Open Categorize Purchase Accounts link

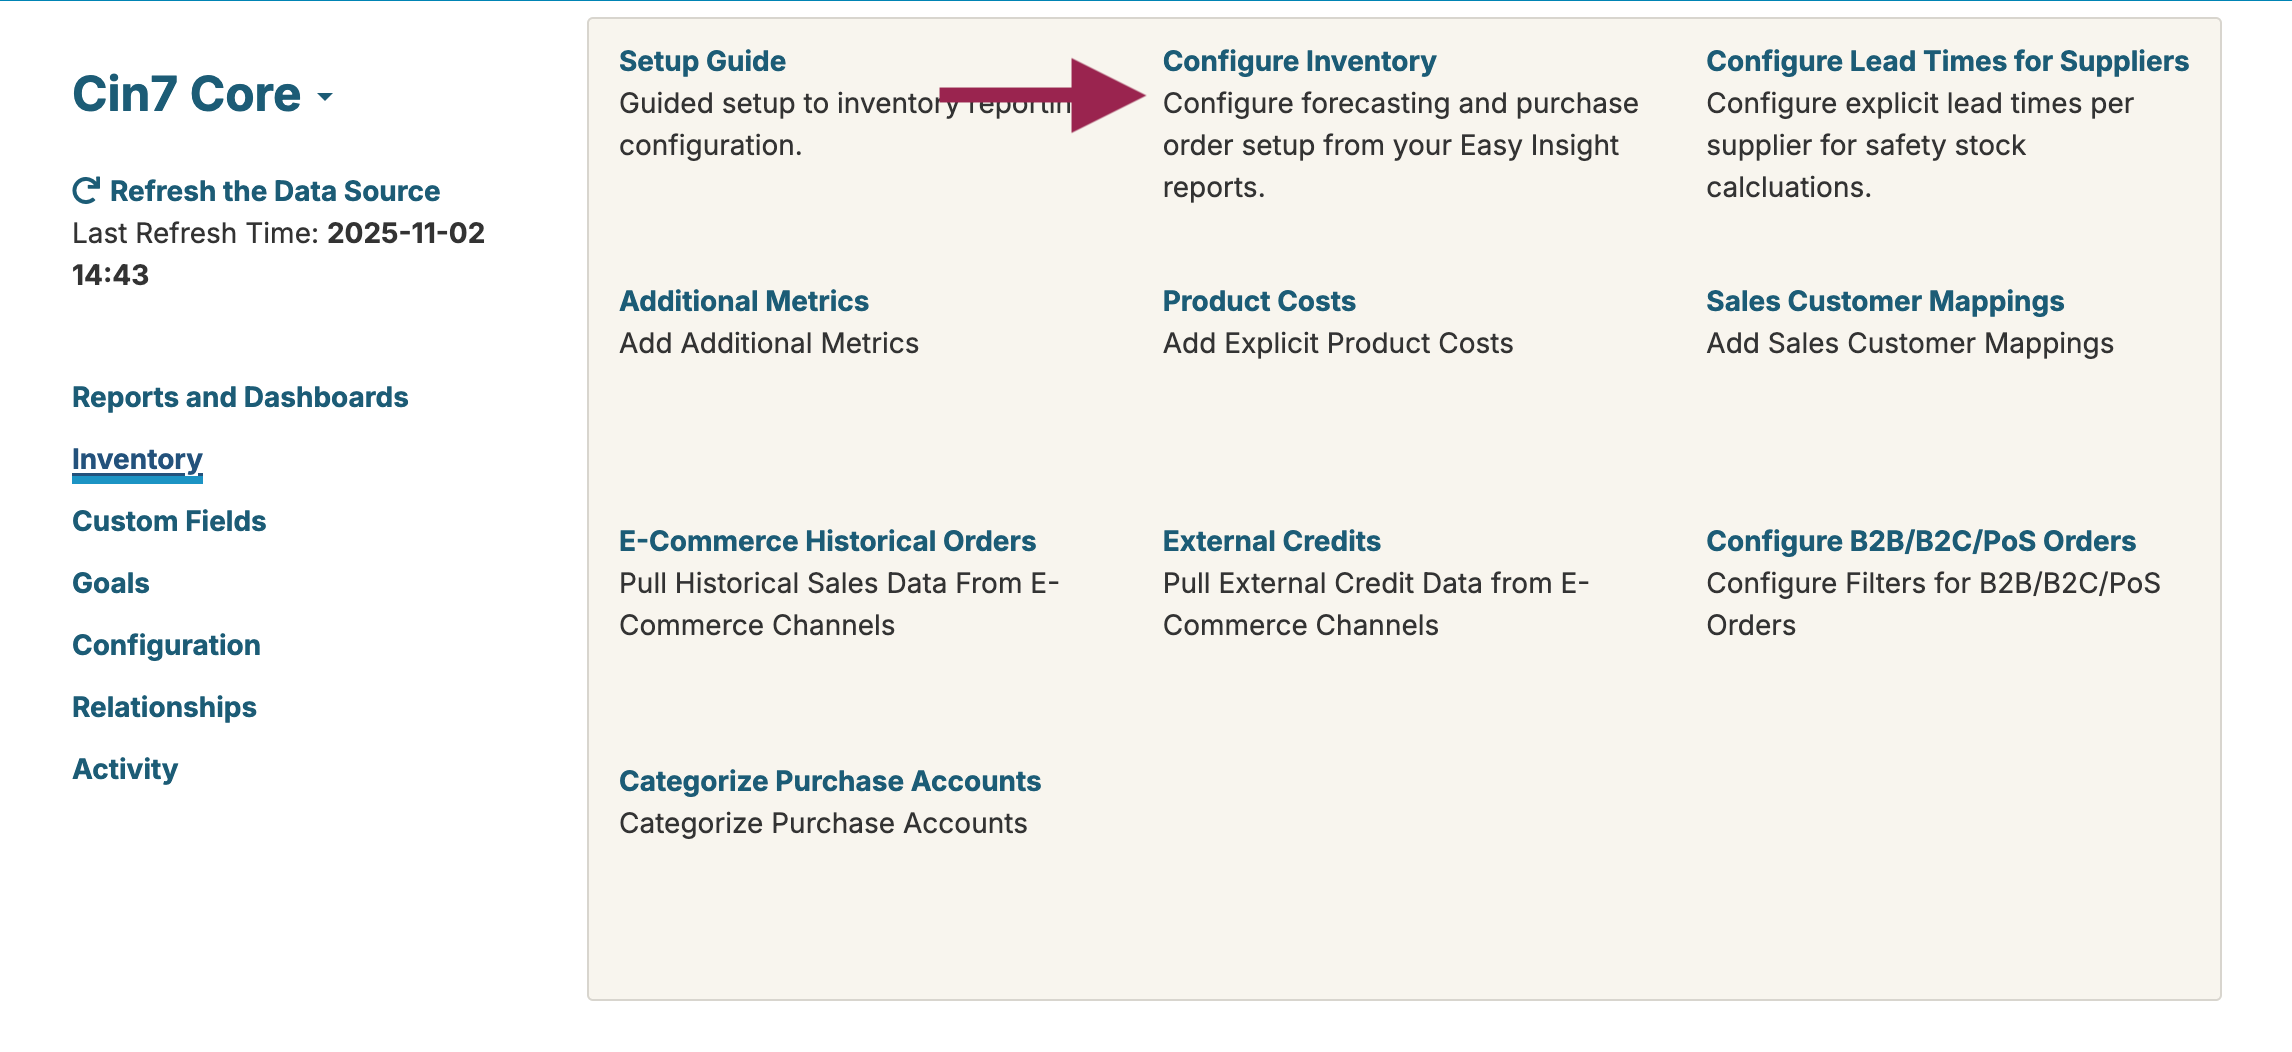pos(829,781)
